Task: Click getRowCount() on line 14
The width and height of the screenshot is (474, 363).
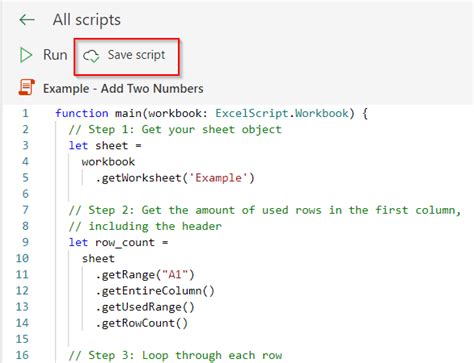Action: 142,323
